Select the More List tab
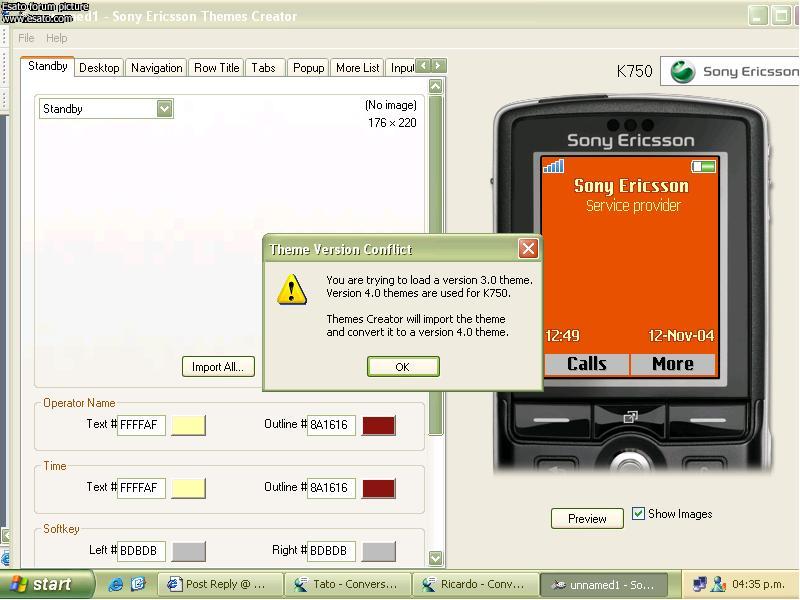This screenshot has height=600, width=800. coord(358,68)
